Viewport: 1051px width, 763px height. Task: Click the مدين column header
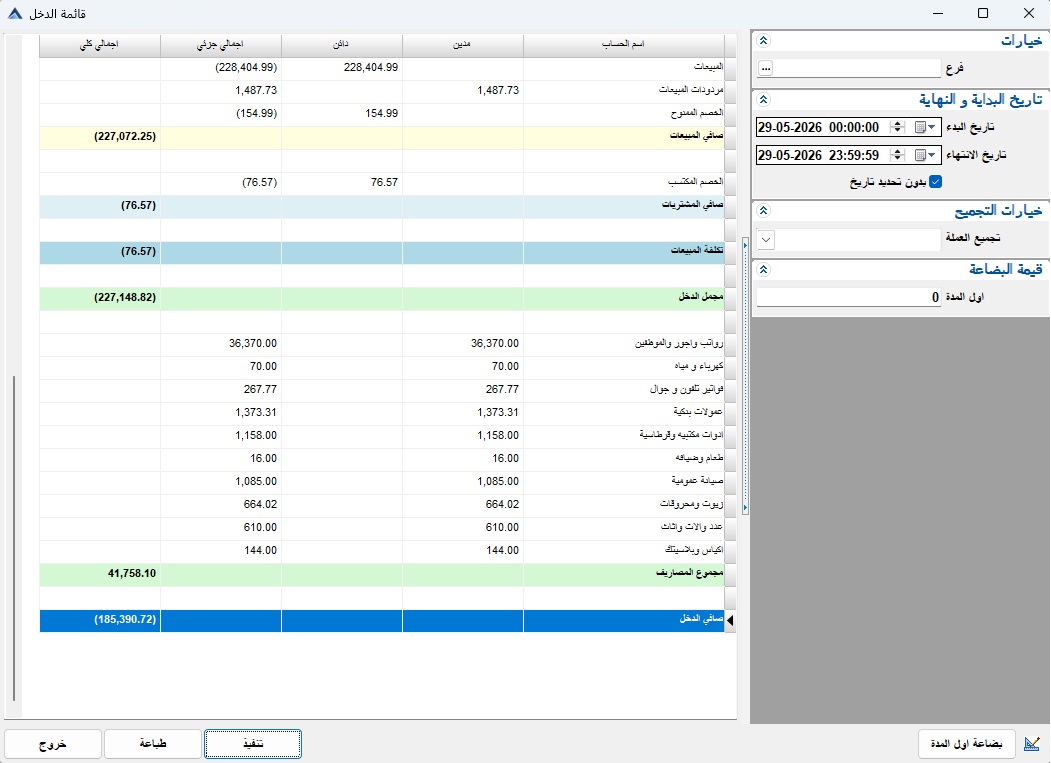click(462, 44)
